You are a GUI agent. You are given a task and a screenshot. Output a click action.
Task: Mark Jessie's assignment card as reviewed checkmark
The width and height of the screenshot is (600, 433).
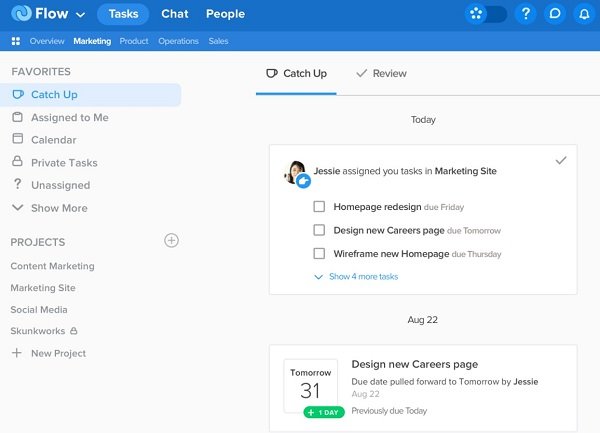[x=561, y=160]
